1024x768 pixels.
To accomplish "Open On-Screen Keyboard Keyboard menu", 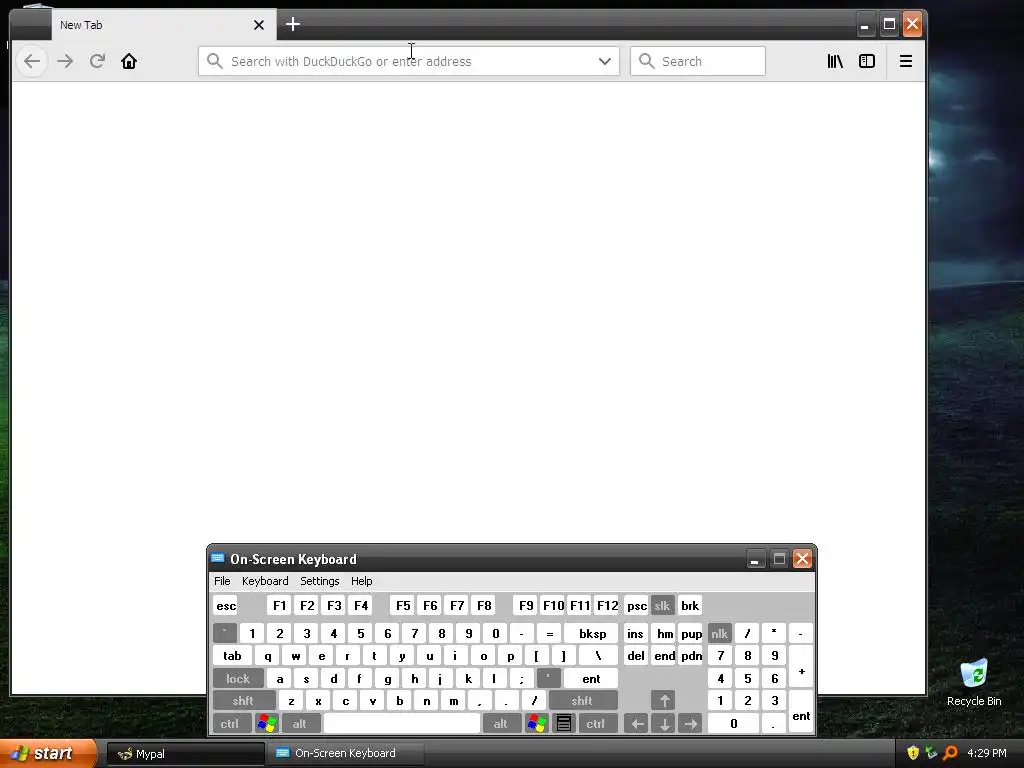I will [265, 581].
